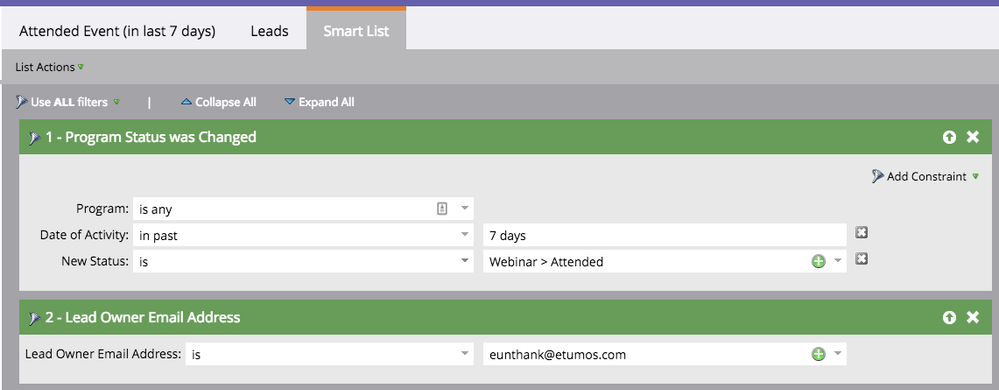Open the Attended Event (in last 7 days) tab

(x=117, y=31)
